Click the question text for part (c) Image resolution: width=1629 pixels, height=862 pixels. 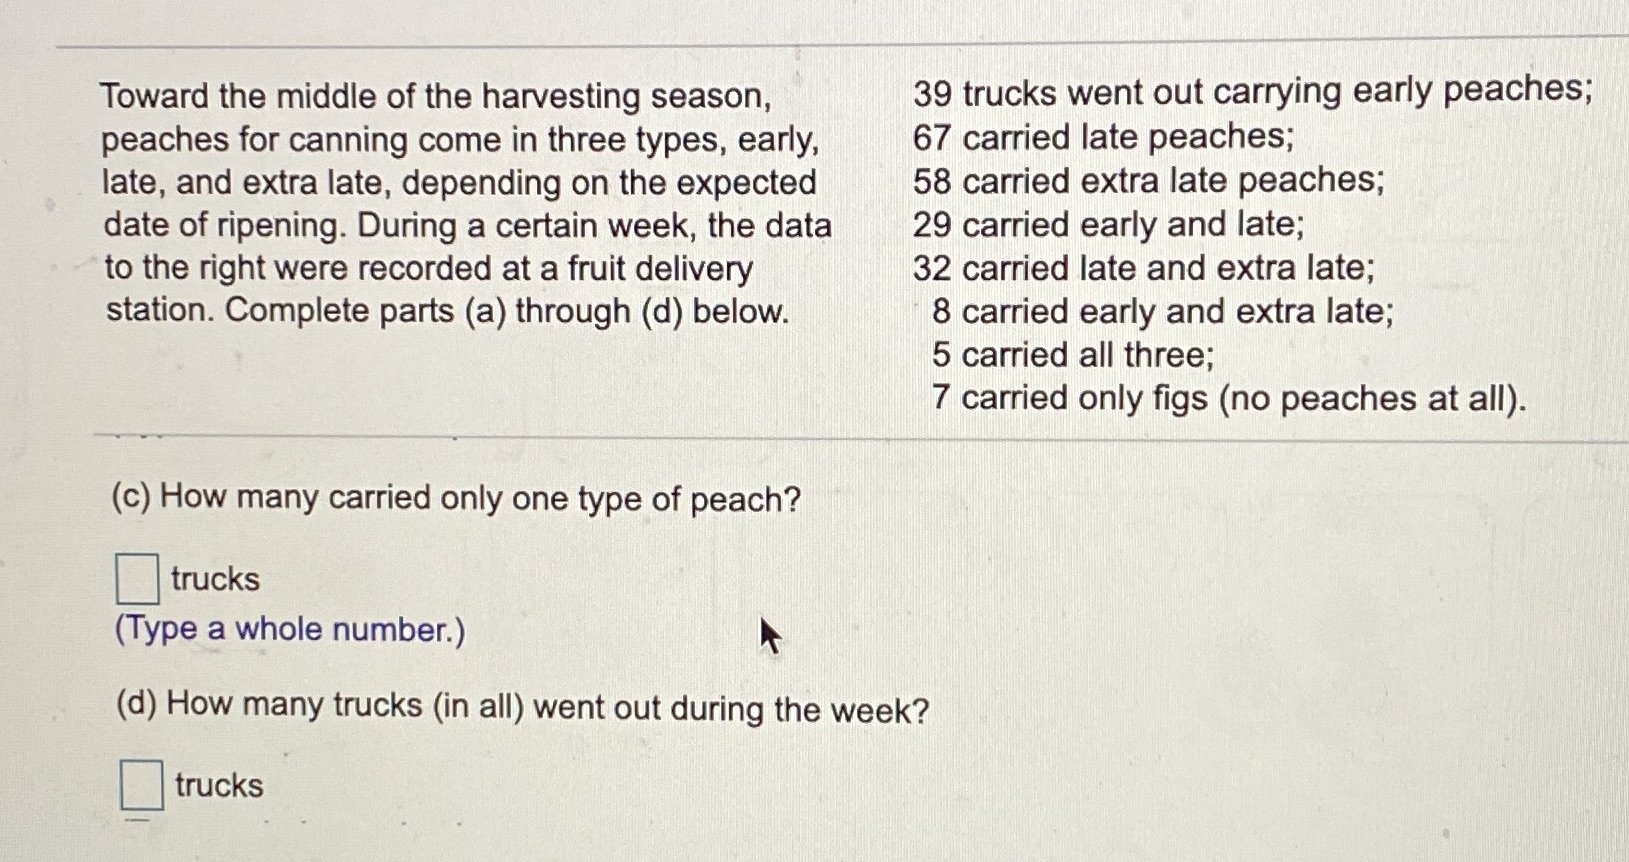point(456,498)
